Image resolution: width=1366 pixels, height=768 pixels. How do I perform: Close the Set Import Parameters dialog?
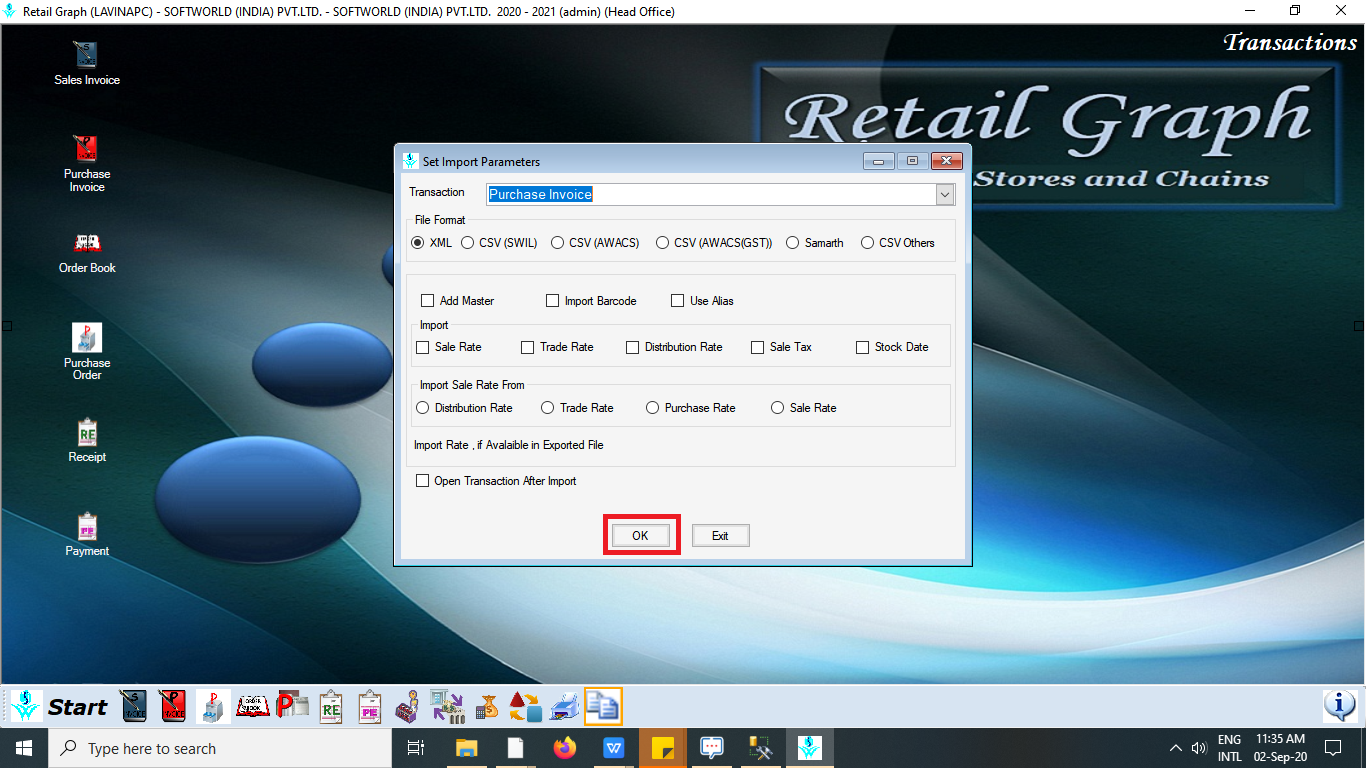coord(946,161)
